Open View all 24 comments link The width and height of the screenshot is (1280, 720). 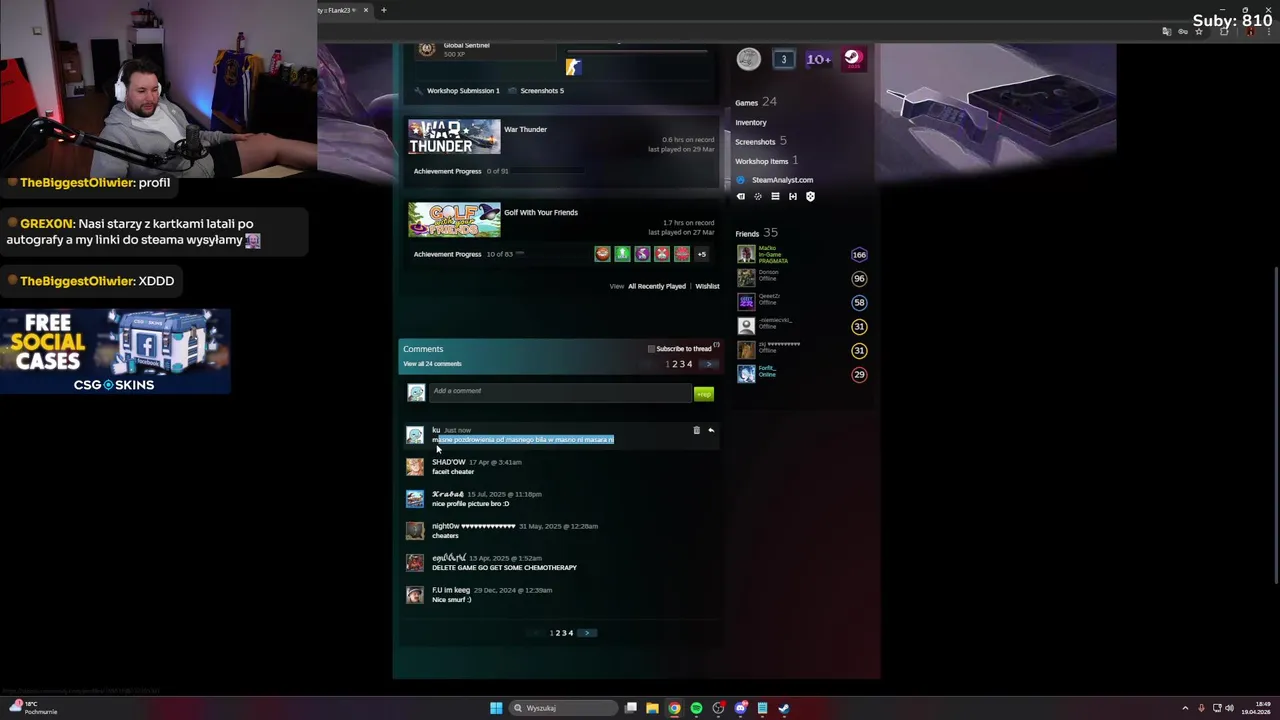[x=432, y=364]
